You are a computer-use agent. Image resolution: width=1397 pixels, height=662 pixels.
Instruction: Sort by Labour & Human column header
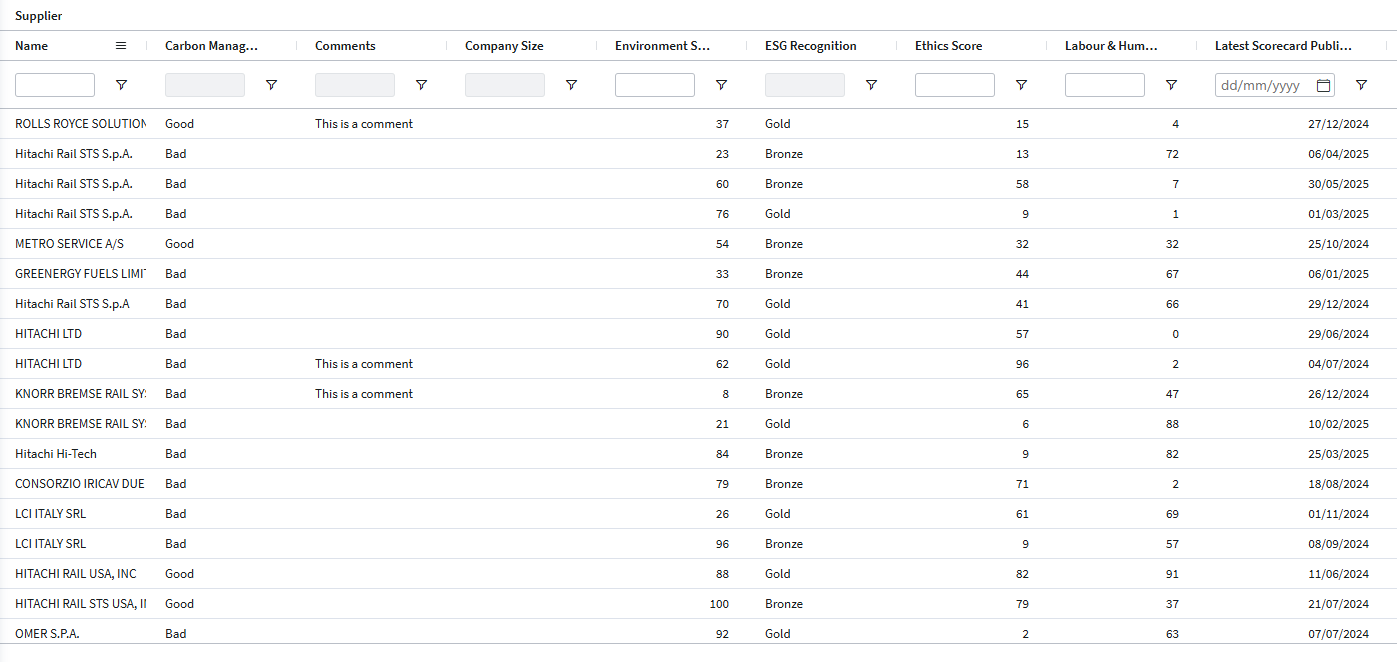(1111, 46)
